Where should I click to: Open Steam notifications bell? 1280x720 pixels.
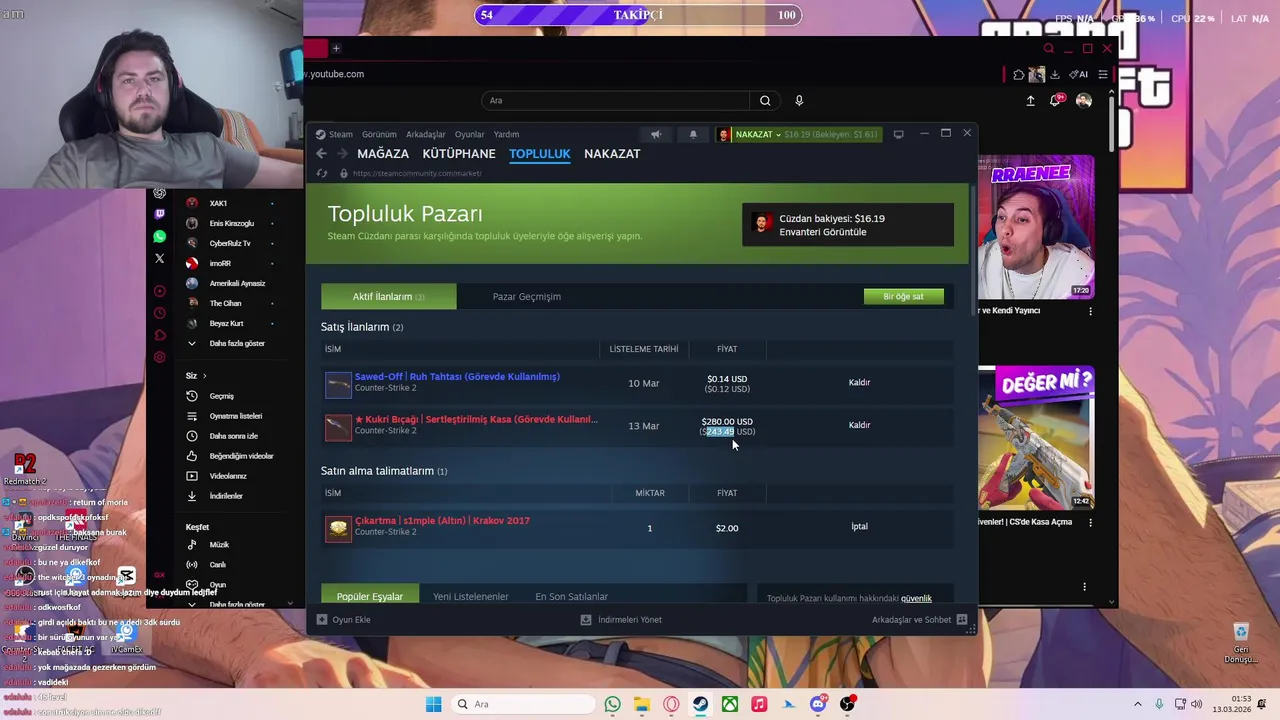pos(693,134)
